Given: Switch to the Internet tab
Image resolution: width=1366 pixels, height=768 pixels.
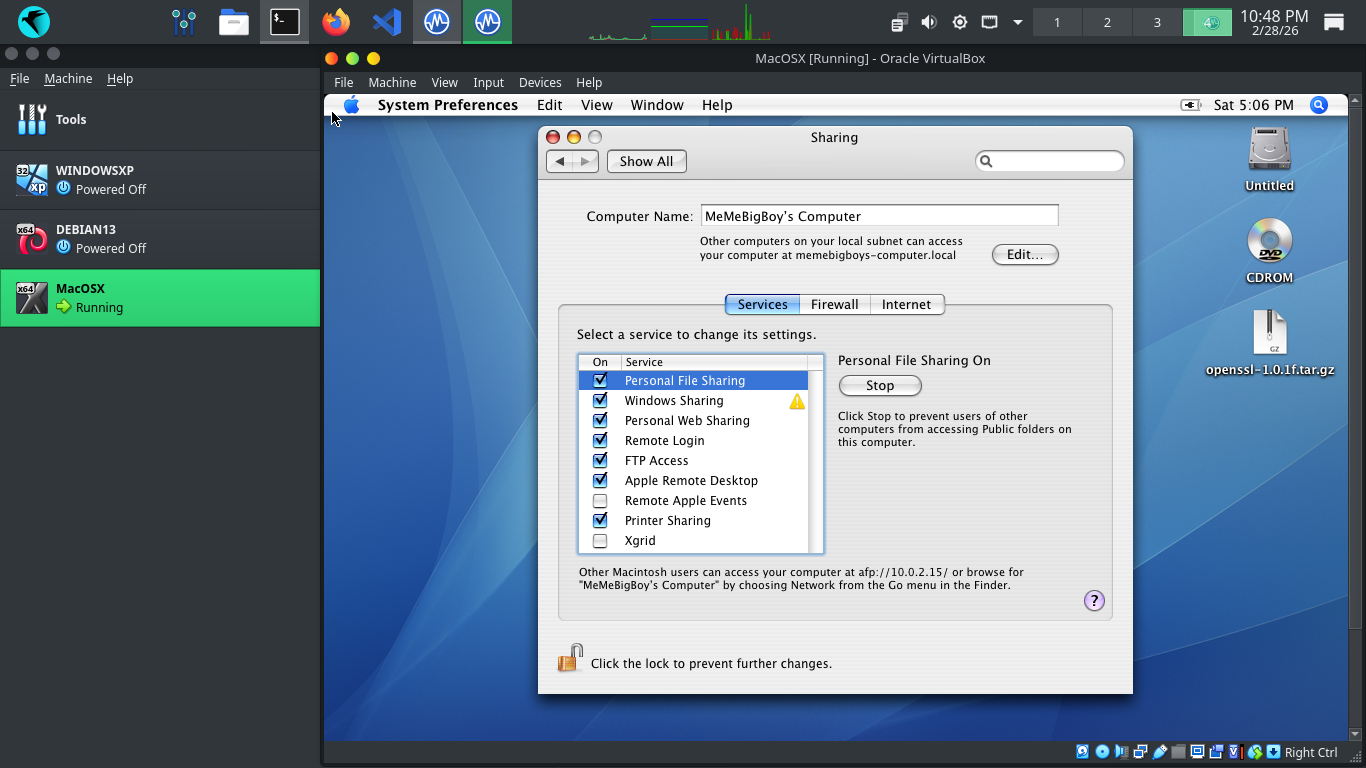Looking at the screenshot, I should (906, 304).
